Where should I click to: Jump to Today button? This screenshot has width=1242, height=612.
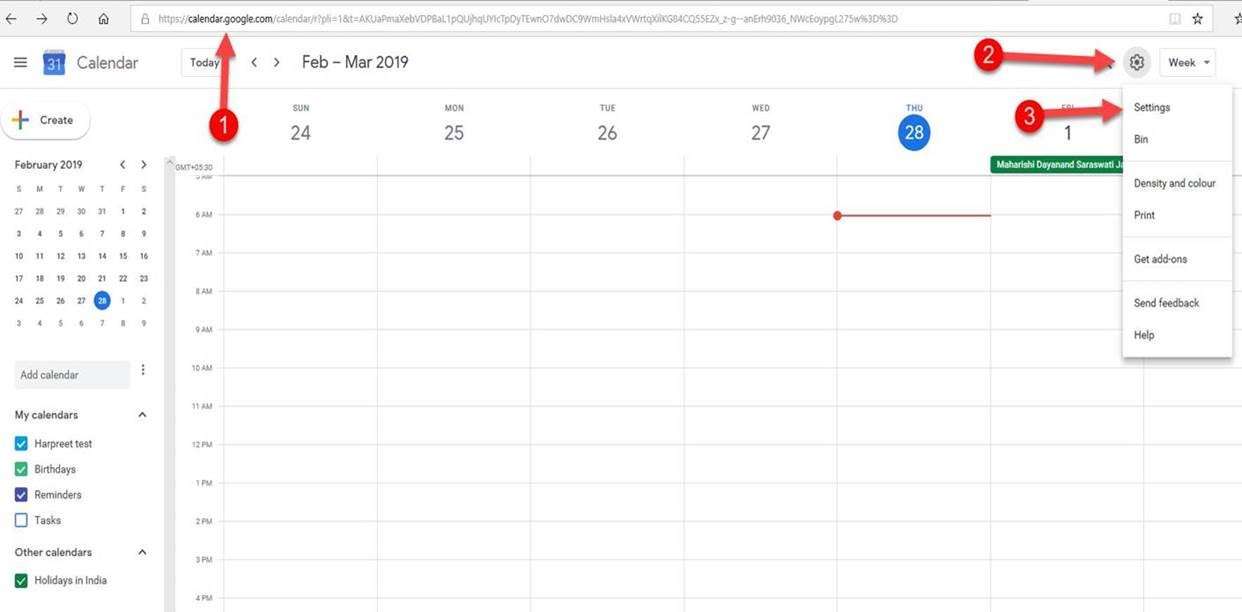click(203, 62)
